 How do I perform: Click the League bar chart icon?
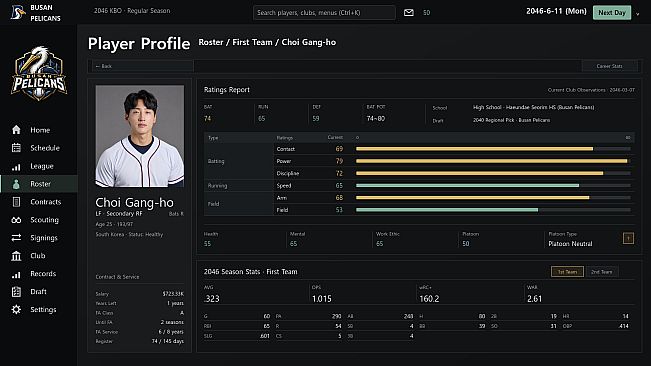[x=16, y=166]
